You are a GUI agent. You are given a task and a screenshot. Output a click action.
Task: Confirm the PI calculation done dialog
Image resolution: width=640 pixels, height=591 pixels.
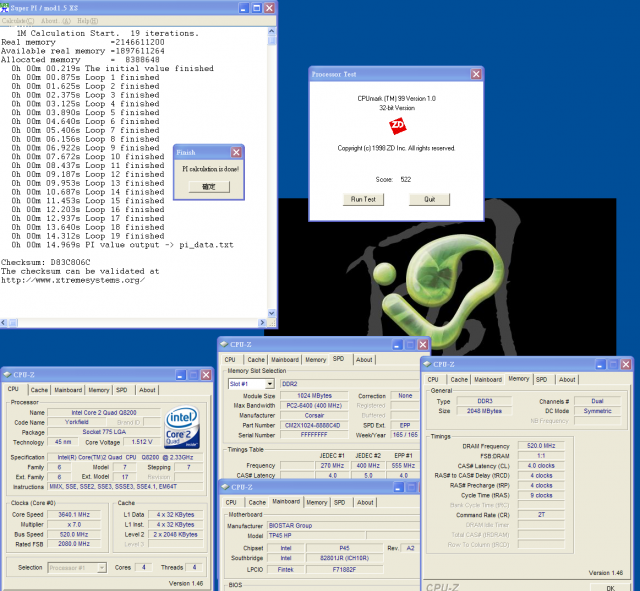tap(209, 187)
